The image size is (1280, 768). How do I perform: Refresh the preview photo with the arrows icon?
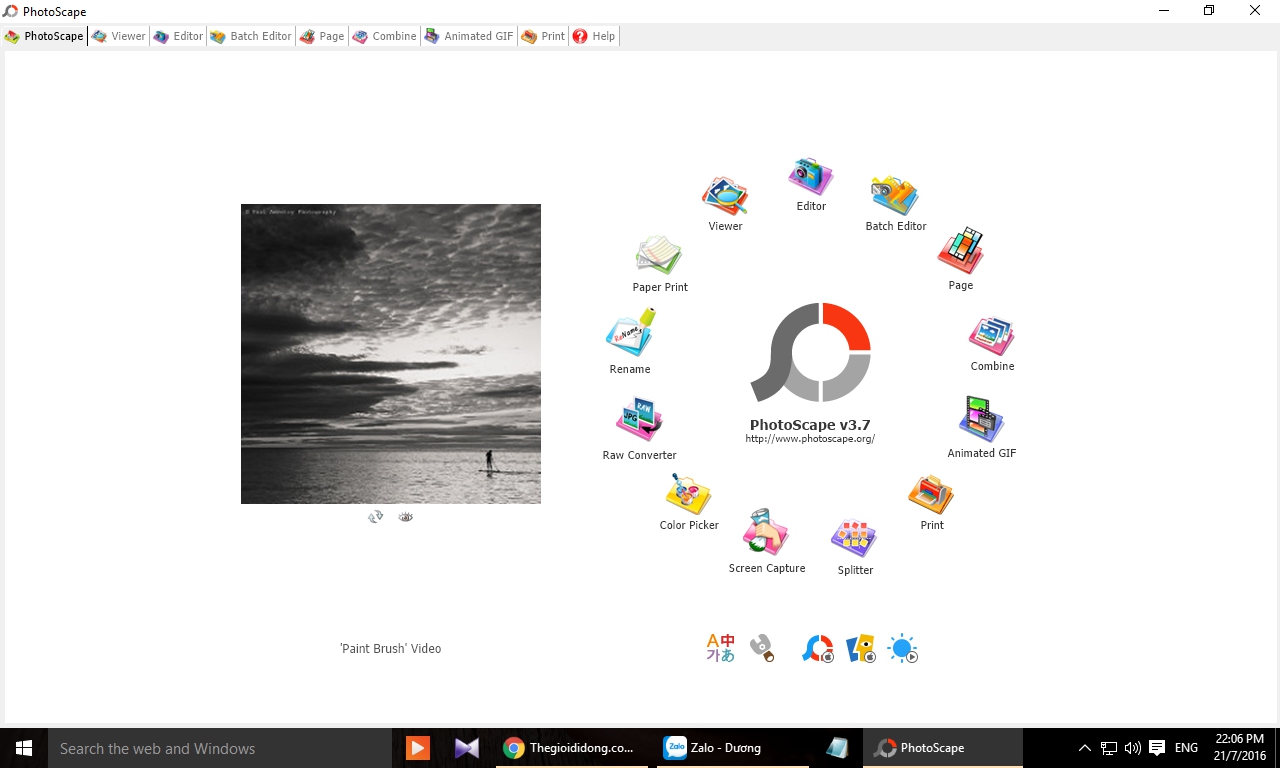click(376, 517)
